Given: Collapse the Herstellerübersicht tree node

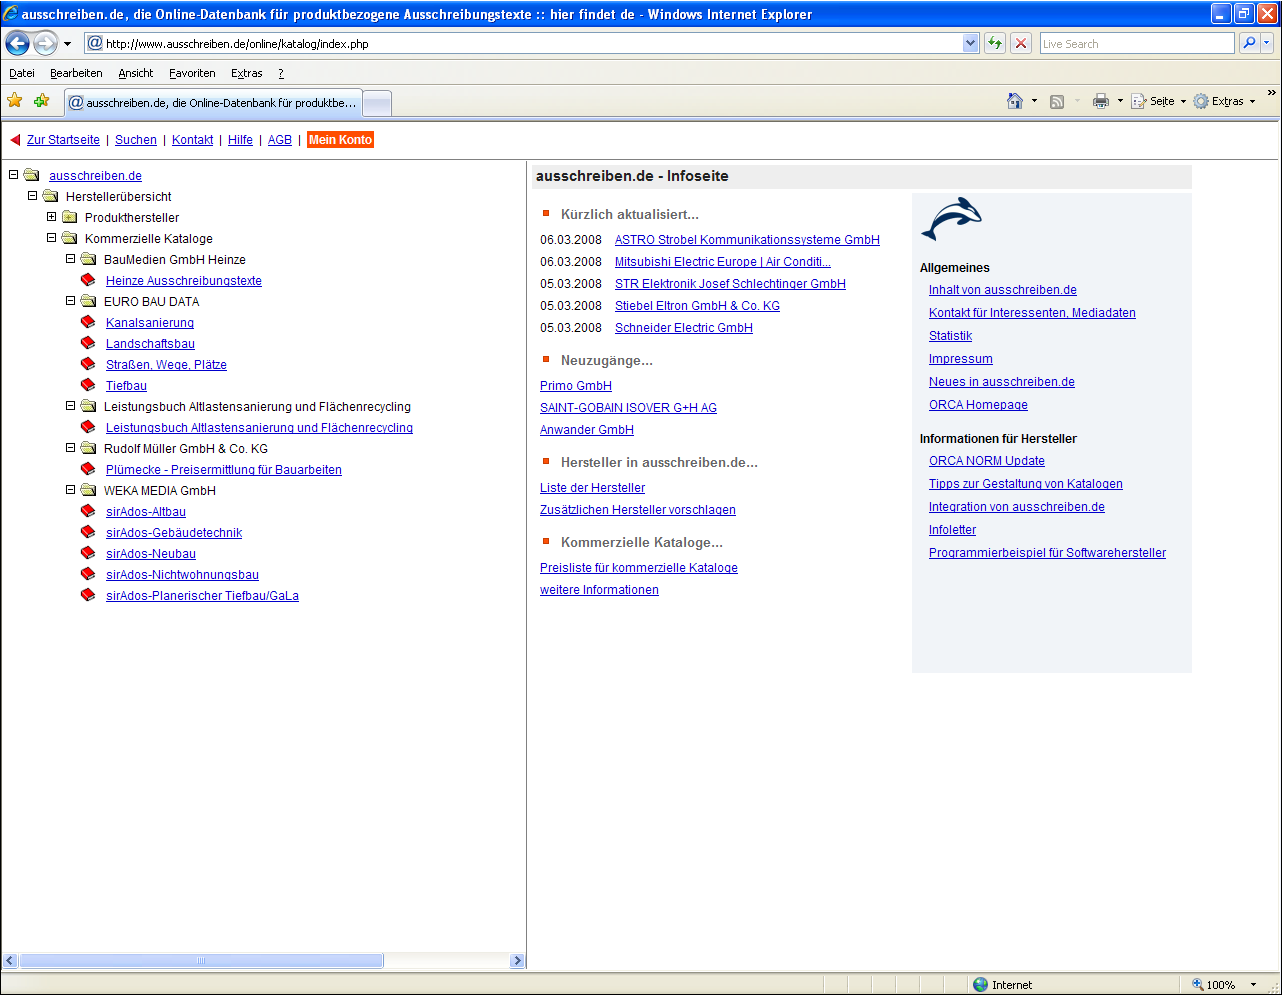Looking at the screenshot, I should [33, 196].
